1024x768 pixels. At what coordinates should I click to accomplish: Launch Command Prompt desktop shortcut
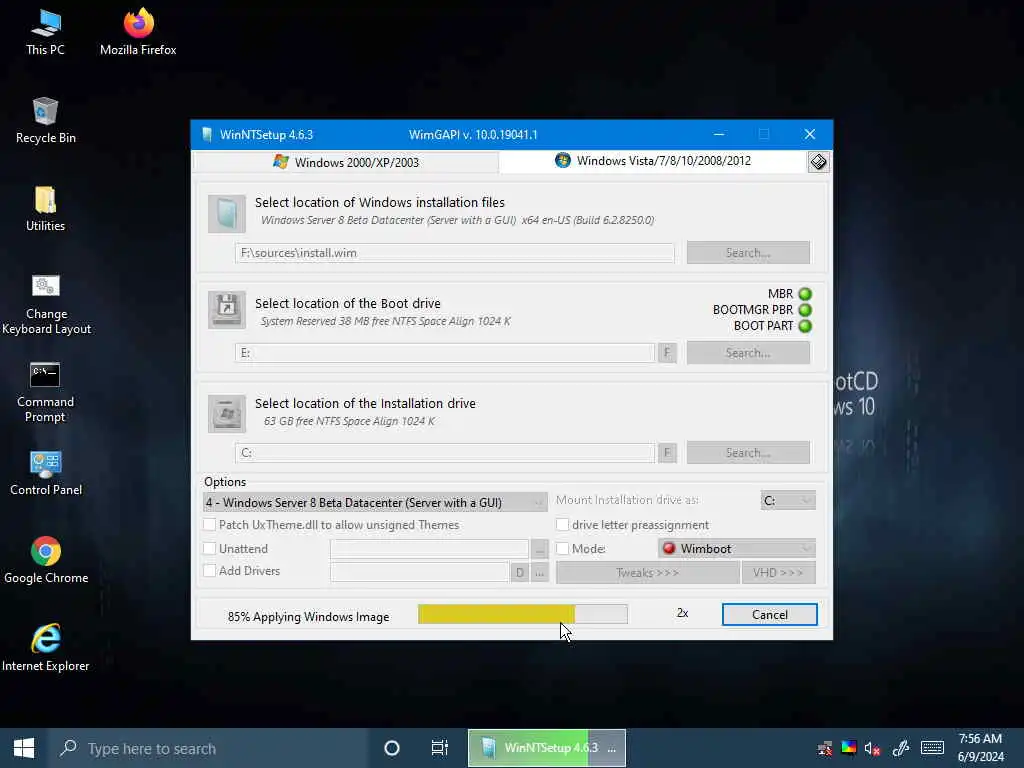(45, 392)
